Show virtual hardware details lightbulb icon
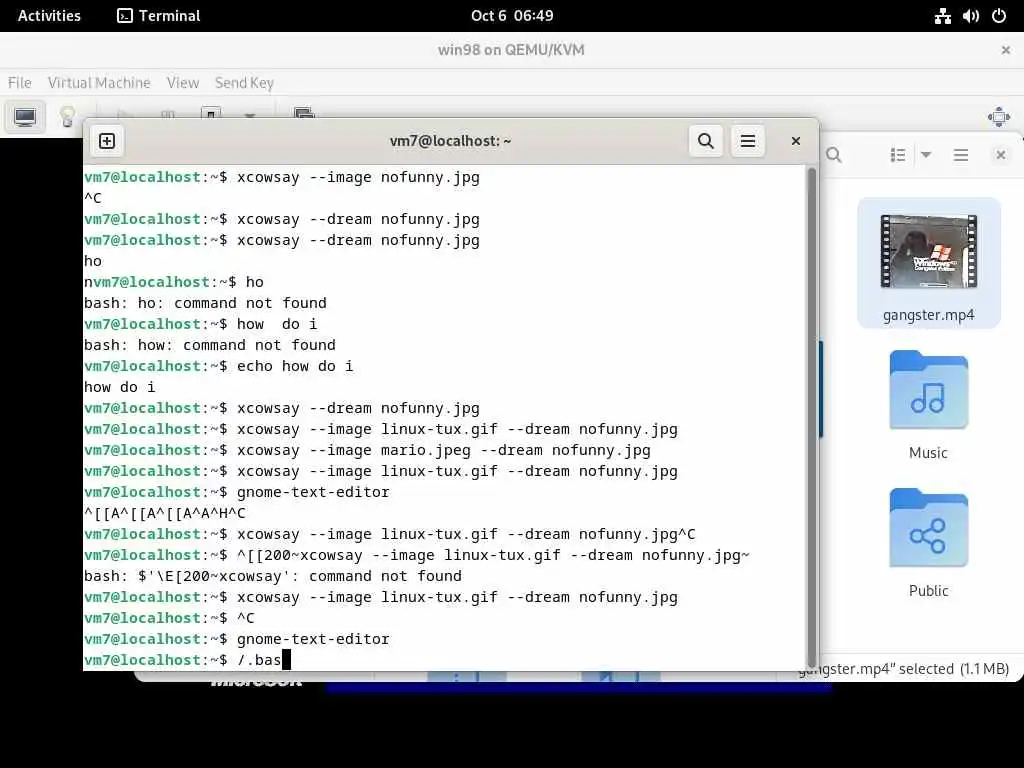The image size is (1024, 768). point(67,117)
